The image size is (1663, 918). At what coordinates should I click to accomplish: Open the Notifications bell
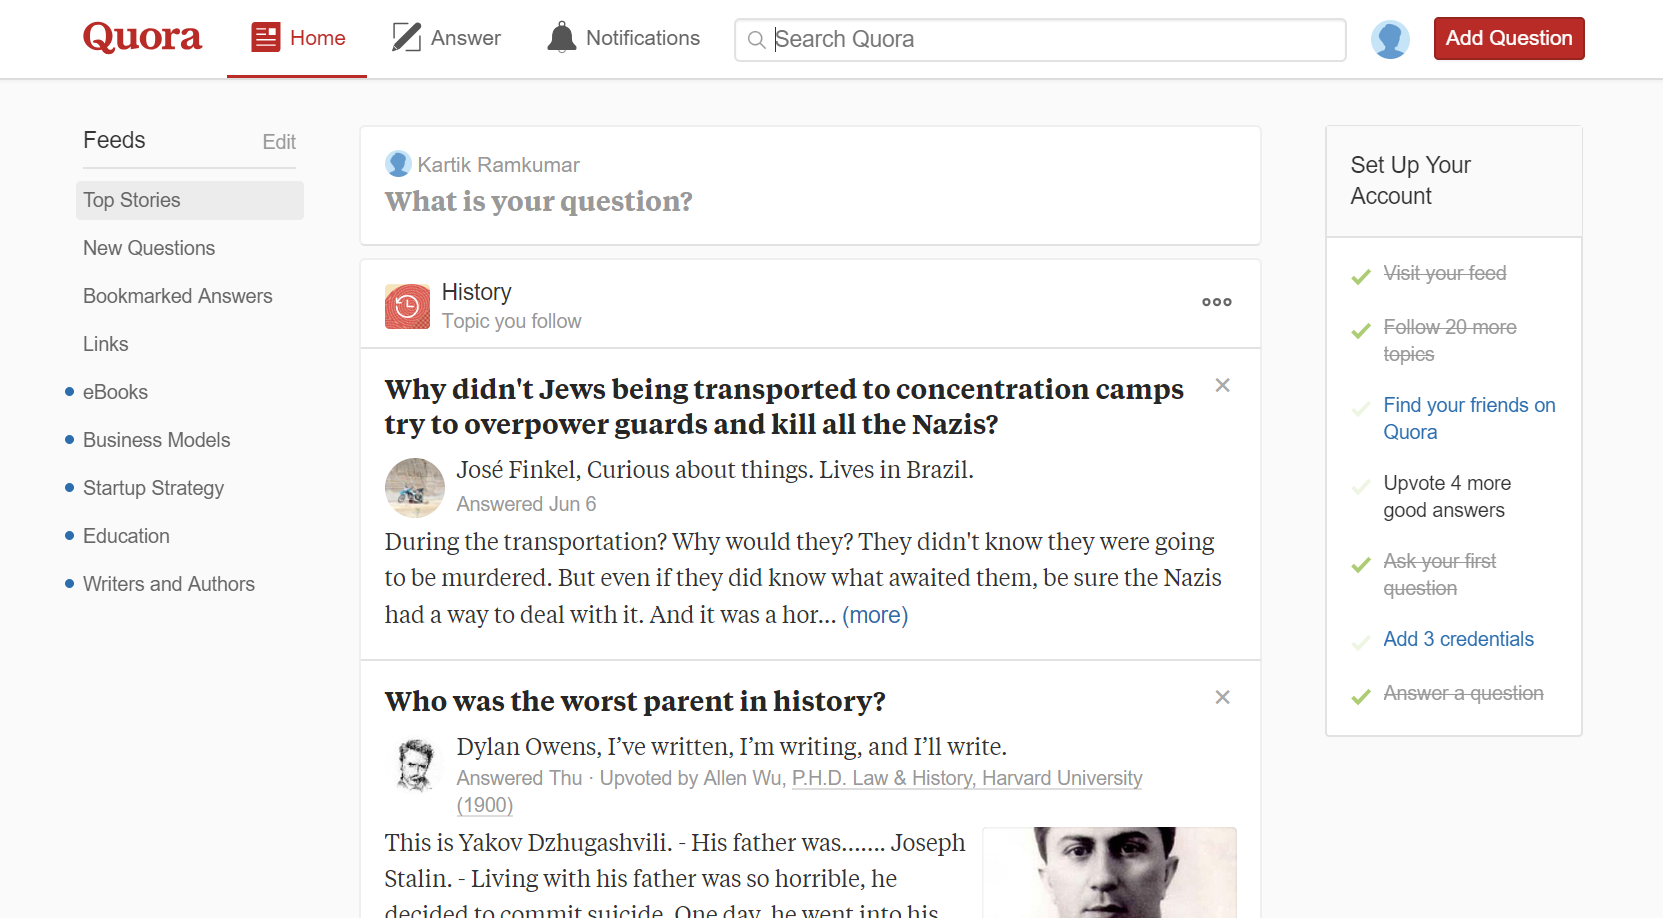561,37
